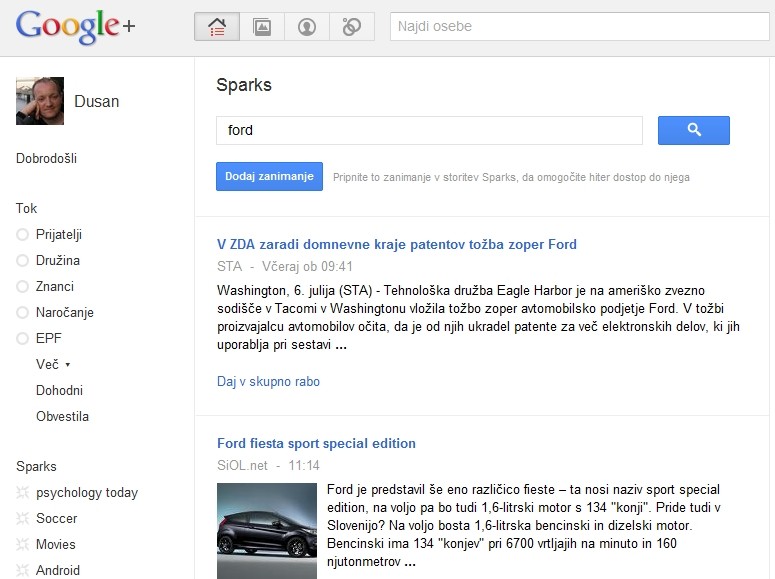This screenshot has height=579, width=775.
Task: Open the Profile icon in top bar
Action: tap(307, 27)
